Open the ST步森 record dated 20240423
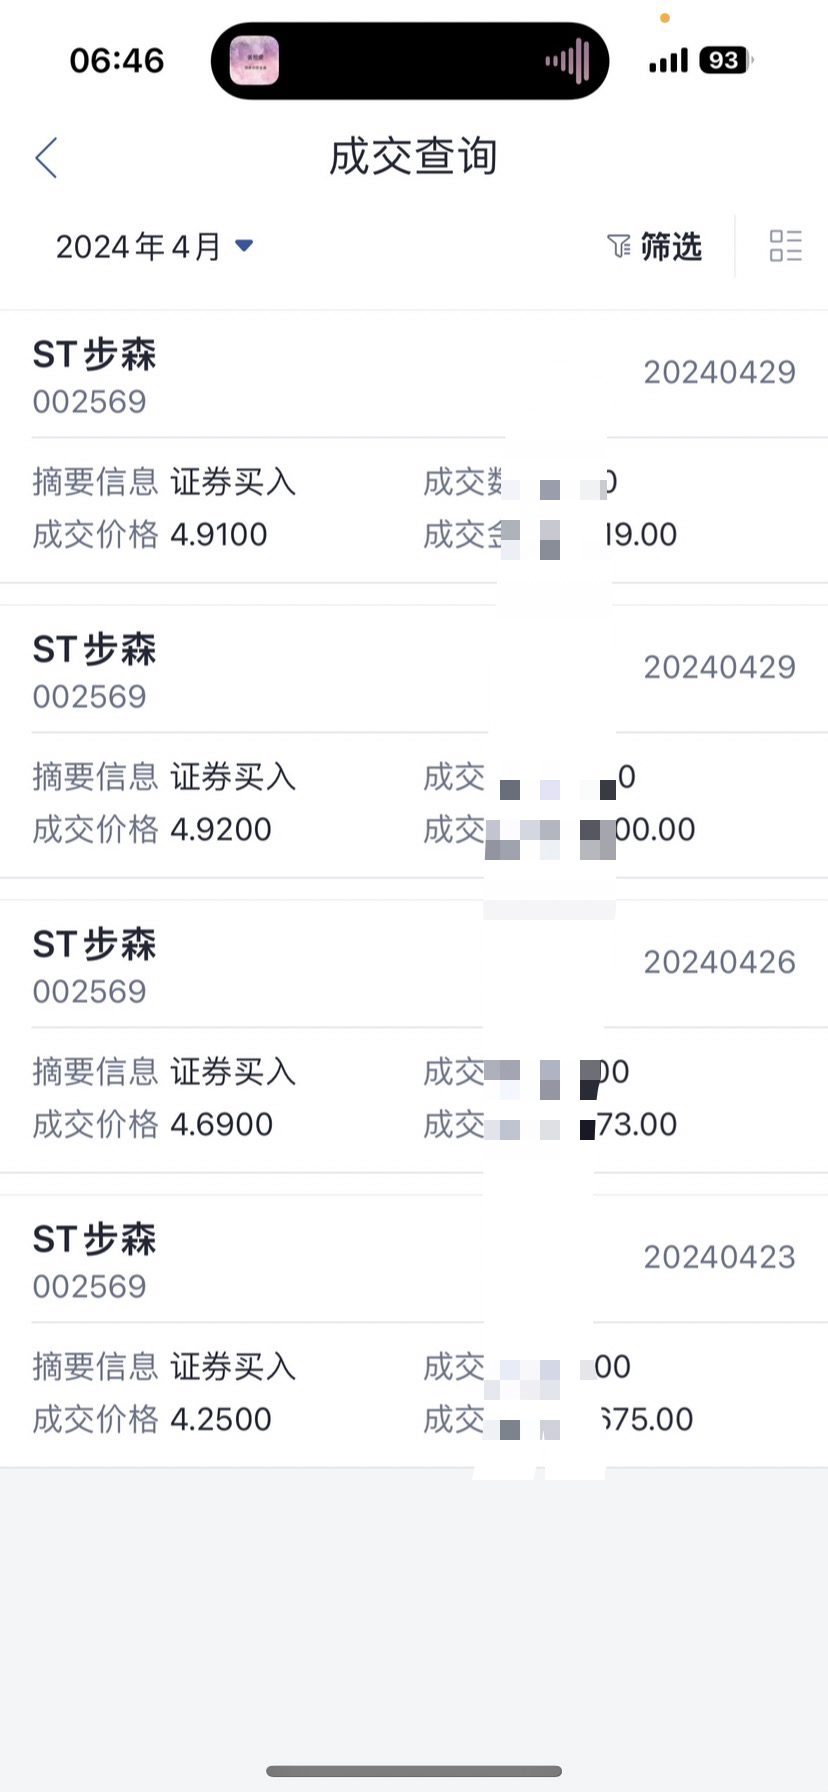This screenshot has height=1792, width=828. 414,1332
